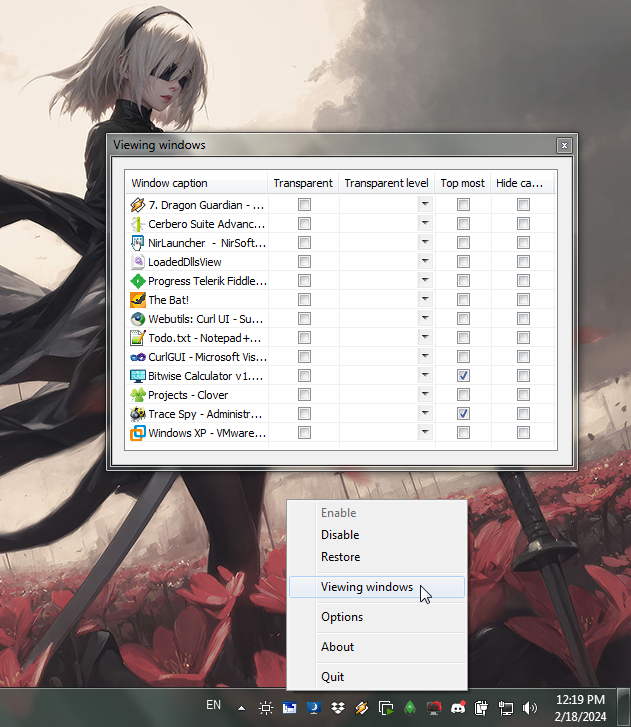Enable Transparent for LoadedDllsView
This screenshot has height=727, width=631.
[x=304, y=262]
